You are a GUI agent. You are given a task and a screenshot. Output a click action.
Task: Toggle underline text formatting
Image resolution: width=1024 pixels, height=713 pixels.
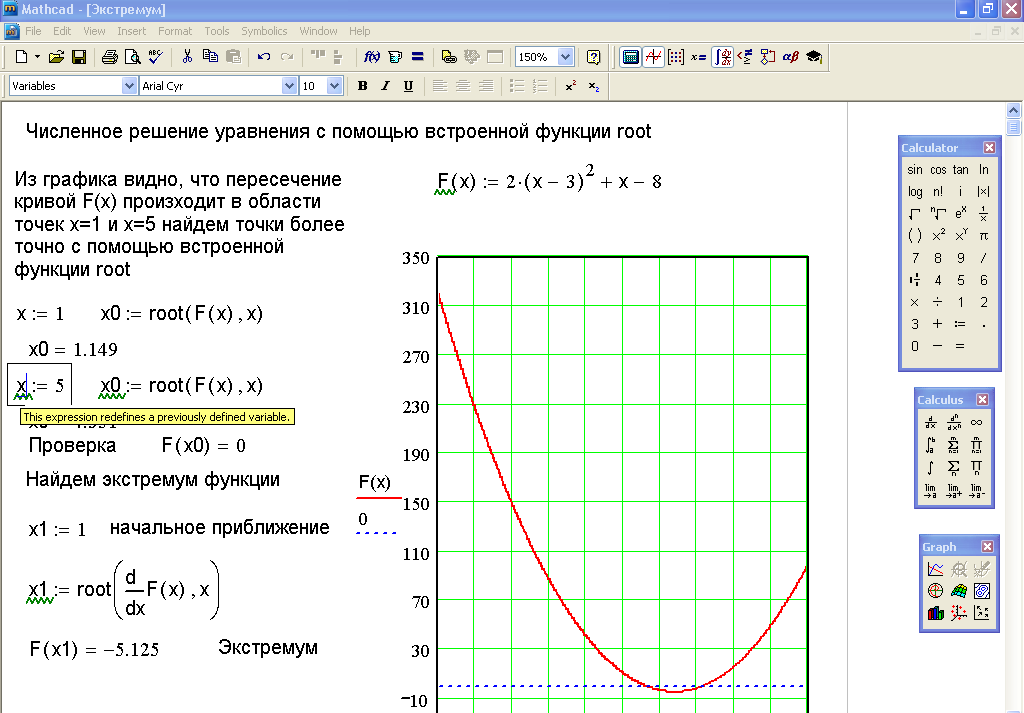click(x=408, y=86)
